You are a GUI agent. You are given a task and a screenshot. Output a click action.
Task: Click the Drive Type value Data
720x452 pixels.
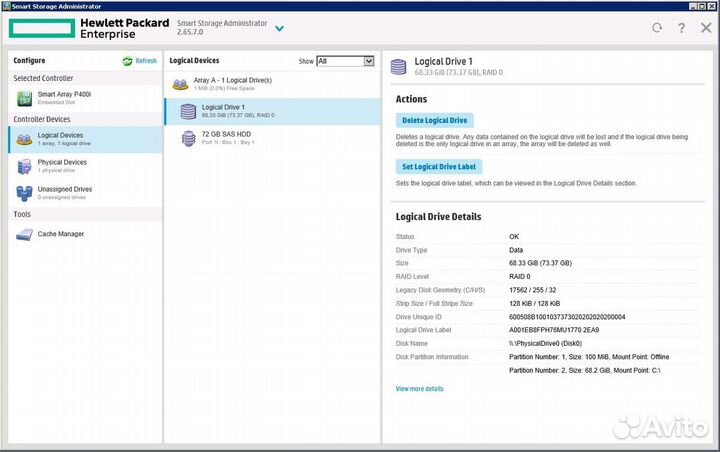(x=516, y=250)
